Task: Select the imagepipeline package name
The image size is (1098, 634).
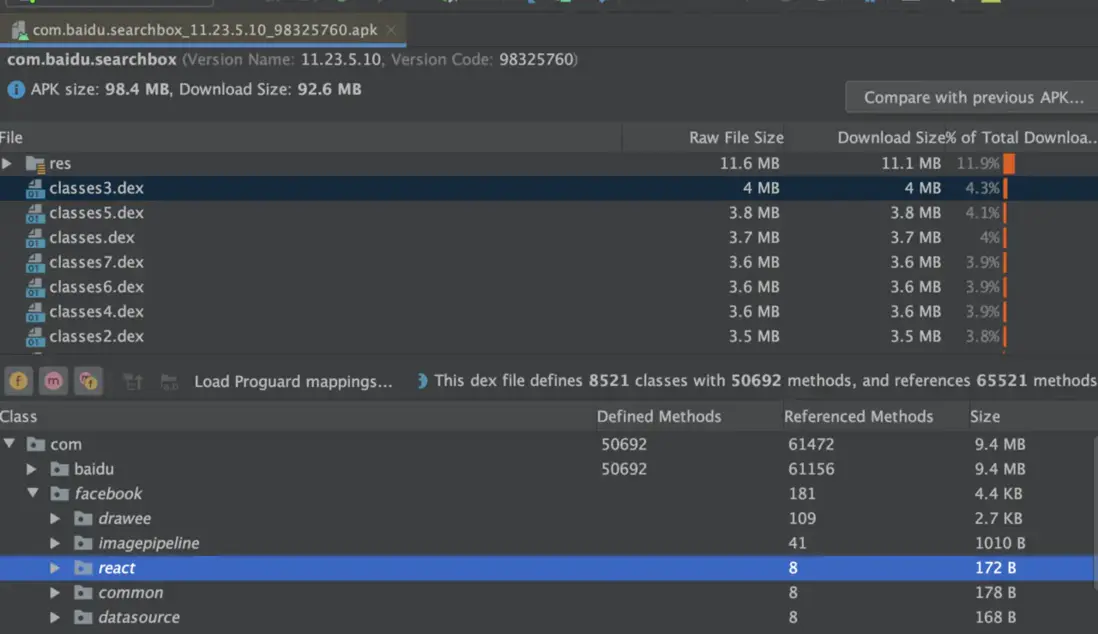Action: 148,543
